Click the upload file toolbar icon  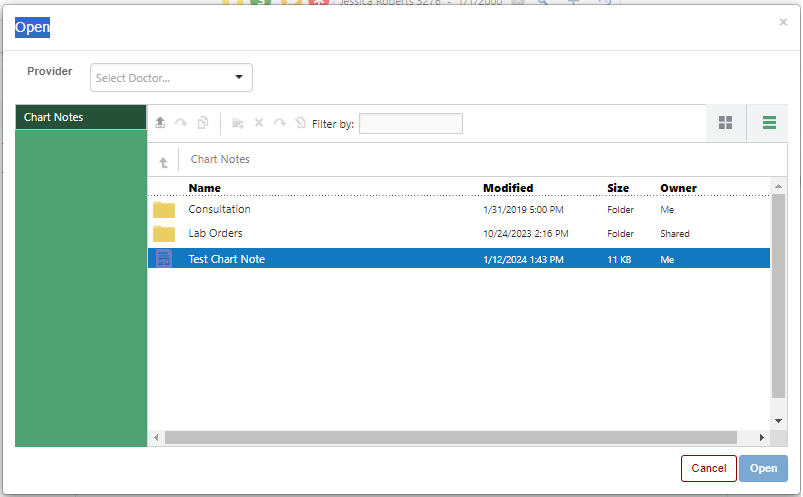click(160, 123)
